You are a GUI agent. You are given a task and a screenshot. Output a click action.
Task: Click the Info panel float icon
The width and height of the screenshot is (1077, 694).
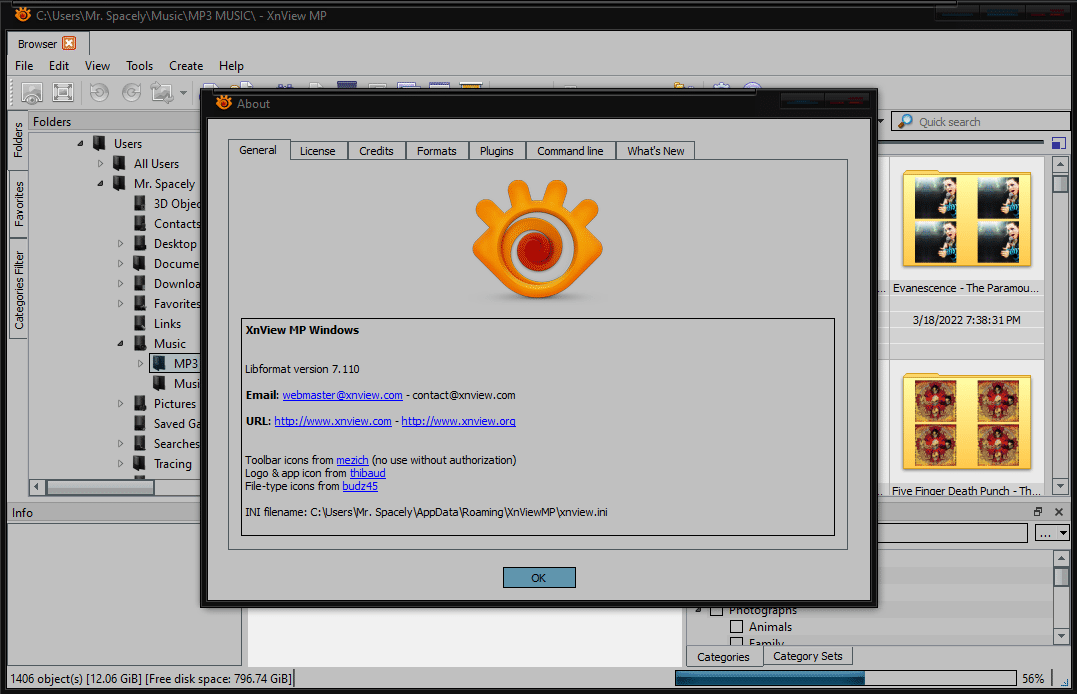click(1038, 512)
